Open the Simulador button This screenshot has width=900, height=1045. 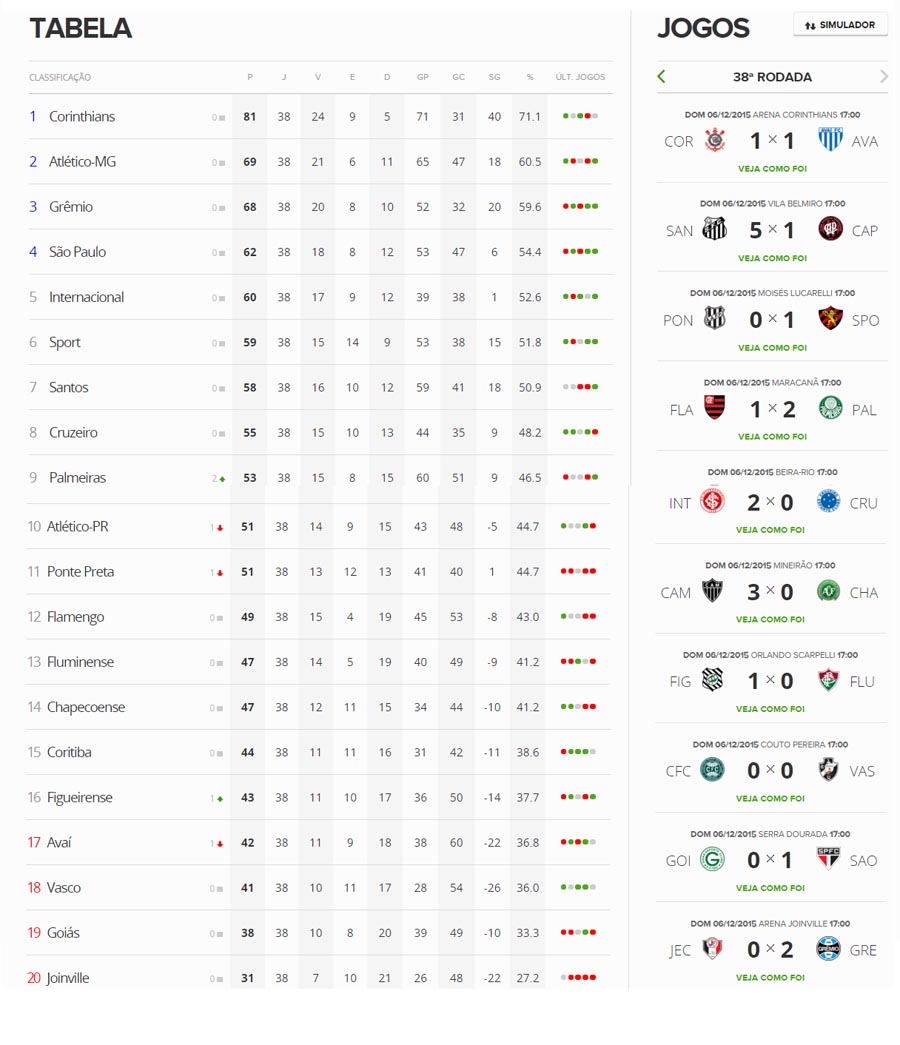click(840, 25)
